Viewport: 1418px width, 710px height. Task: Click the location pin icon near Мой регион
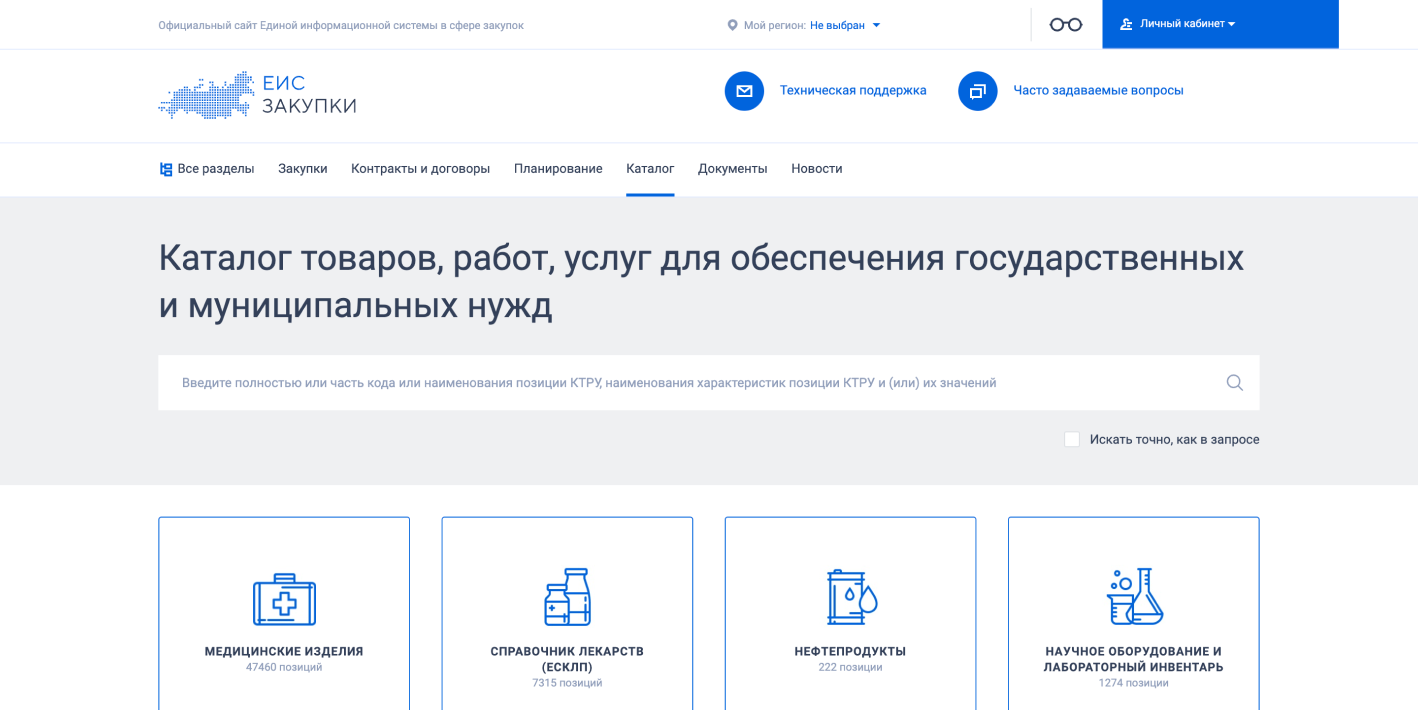(x=732, y=25)
